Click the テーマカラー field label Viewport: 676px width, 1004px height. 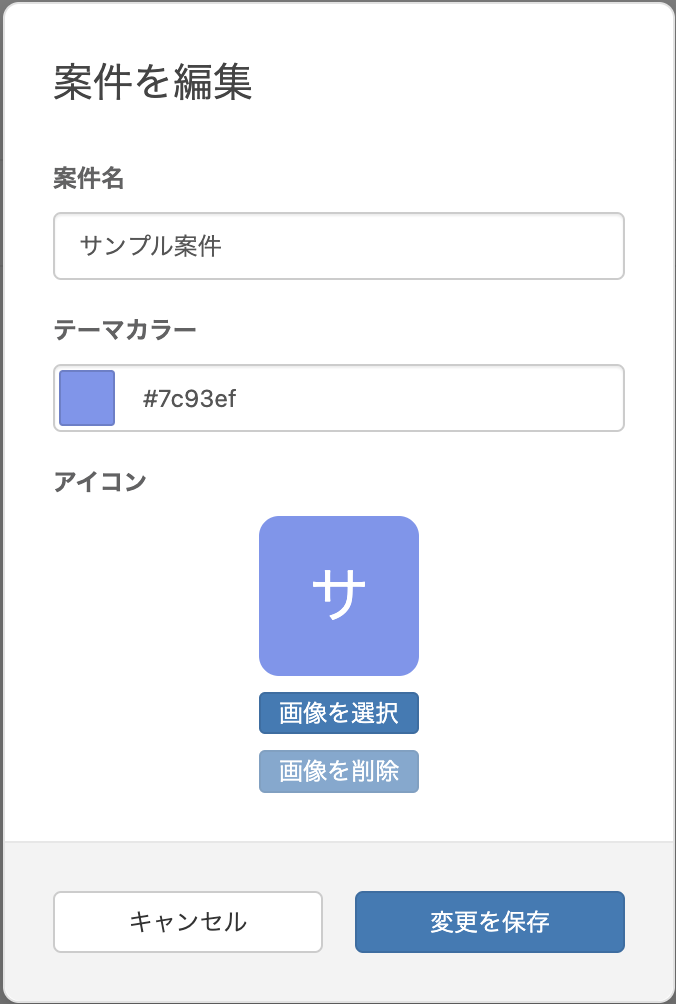[125, 330]
